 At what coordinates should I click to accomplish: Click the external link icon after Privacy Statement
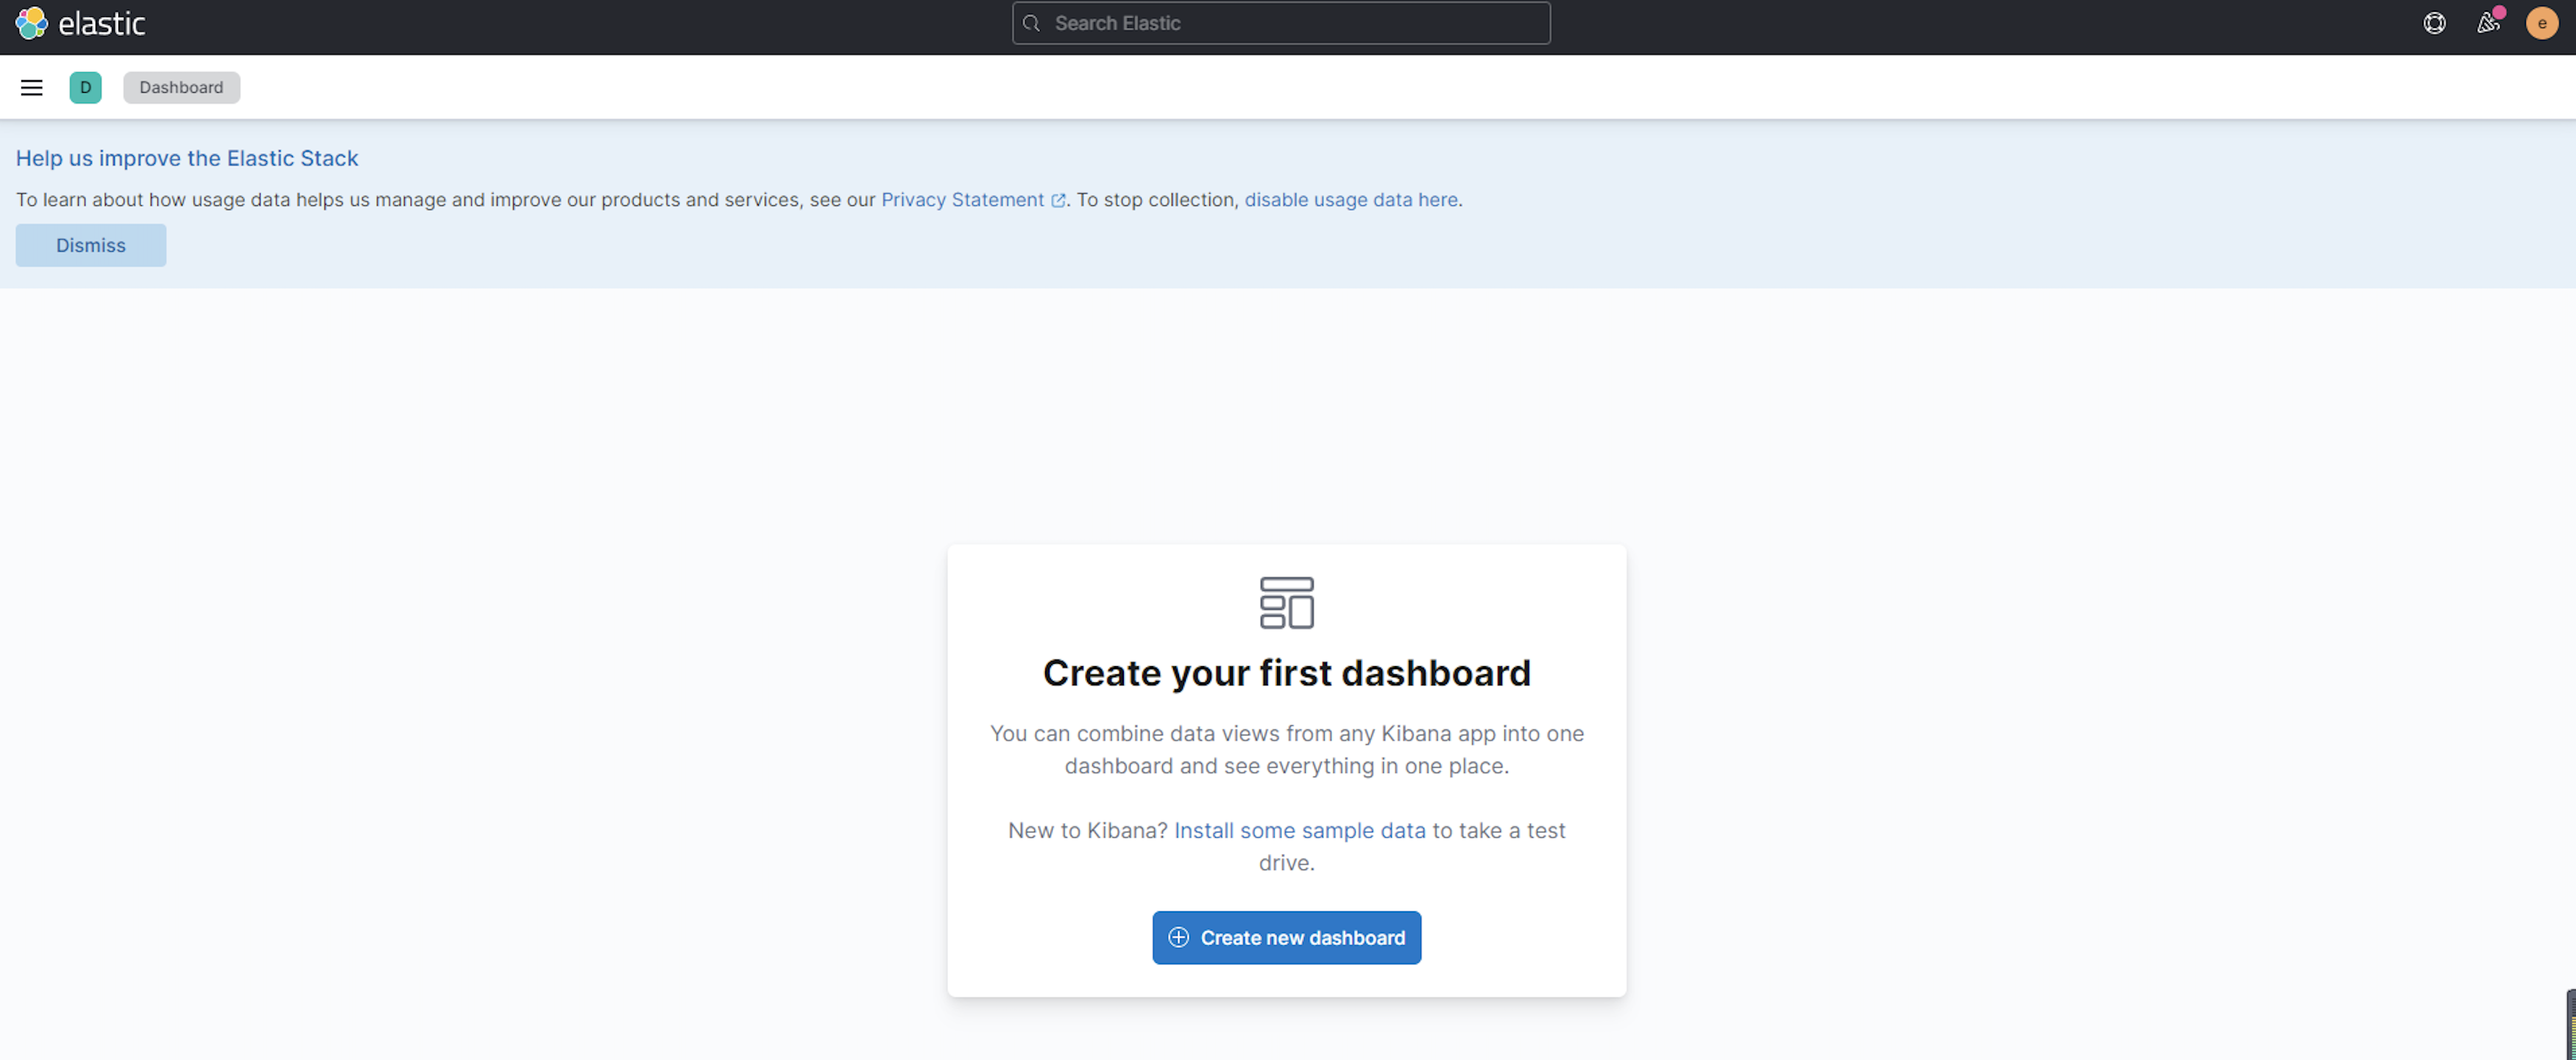pos(1058,201)
